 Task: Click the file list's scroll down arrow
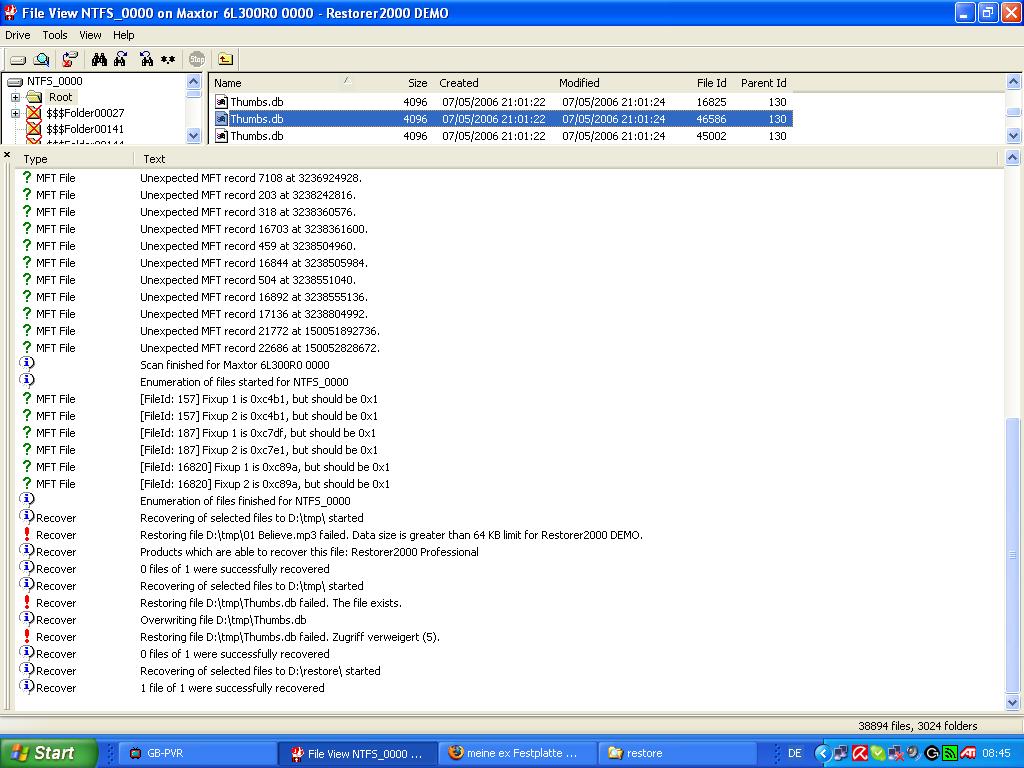[1014, 136]
